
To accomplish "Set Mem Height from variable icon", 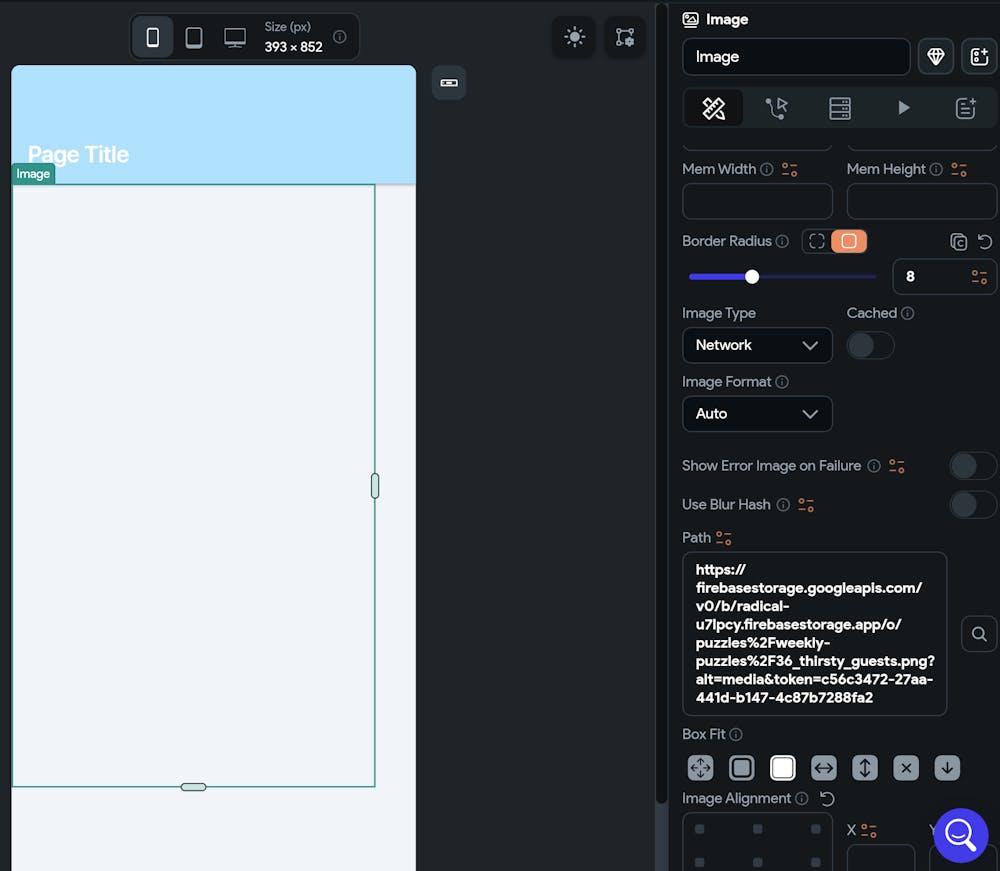I will pos(959,170).
